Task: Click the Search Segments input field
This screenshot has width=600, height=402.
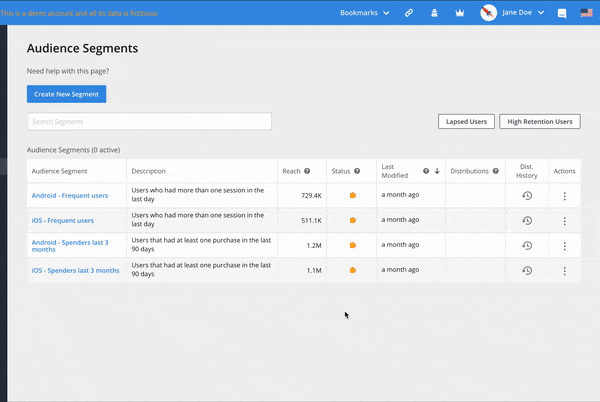Action: [x=150, y=122]
